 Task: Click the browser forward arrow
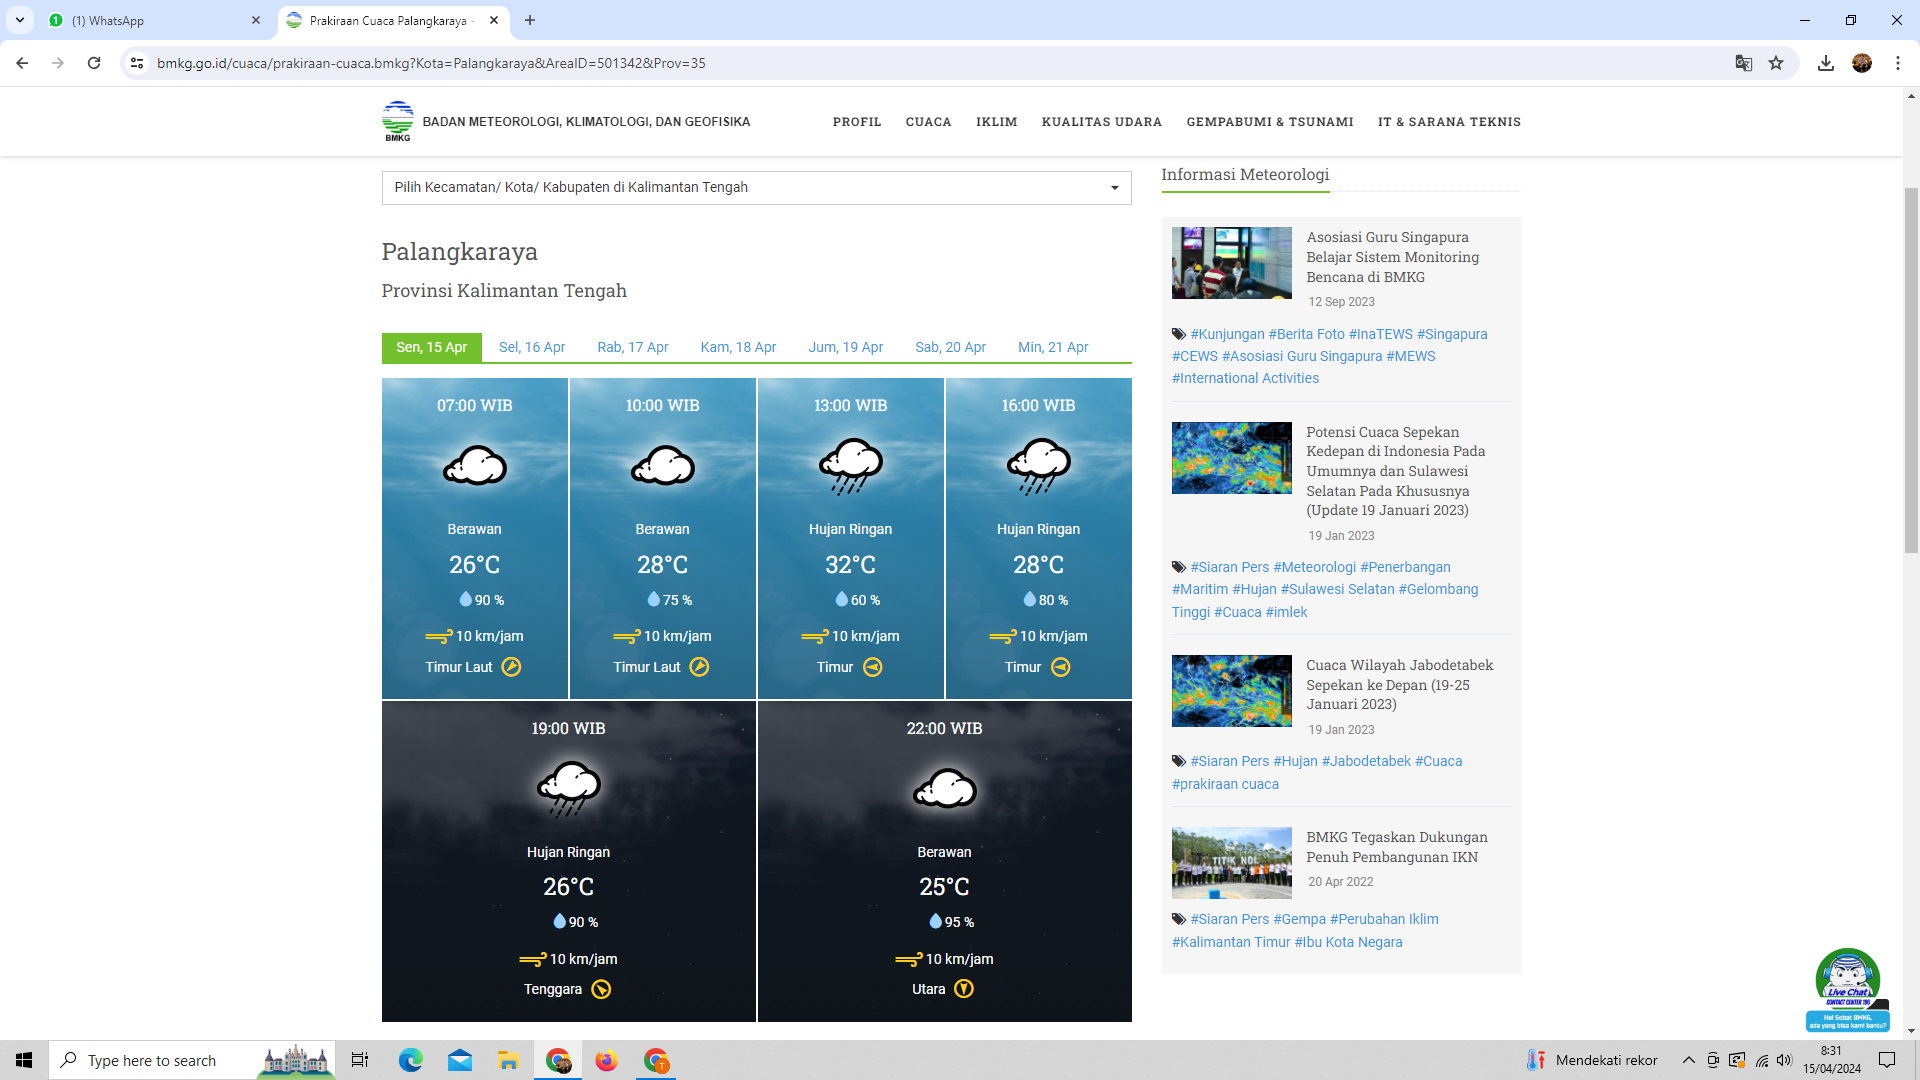point(58,63)
